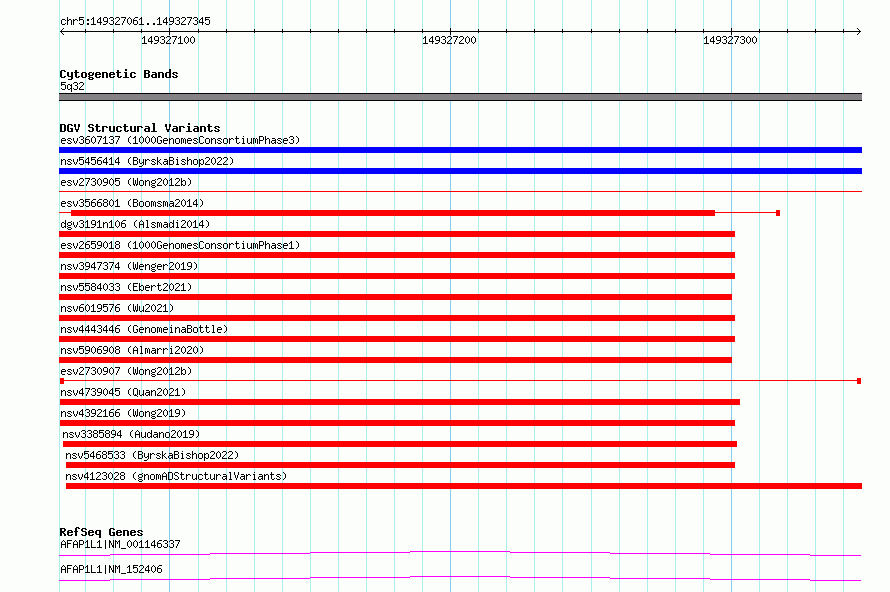Select the esv2659018 (1000GenomesConsortiumPhase1) label
Viewport: 890px width, 592px height.
point(180,245)
